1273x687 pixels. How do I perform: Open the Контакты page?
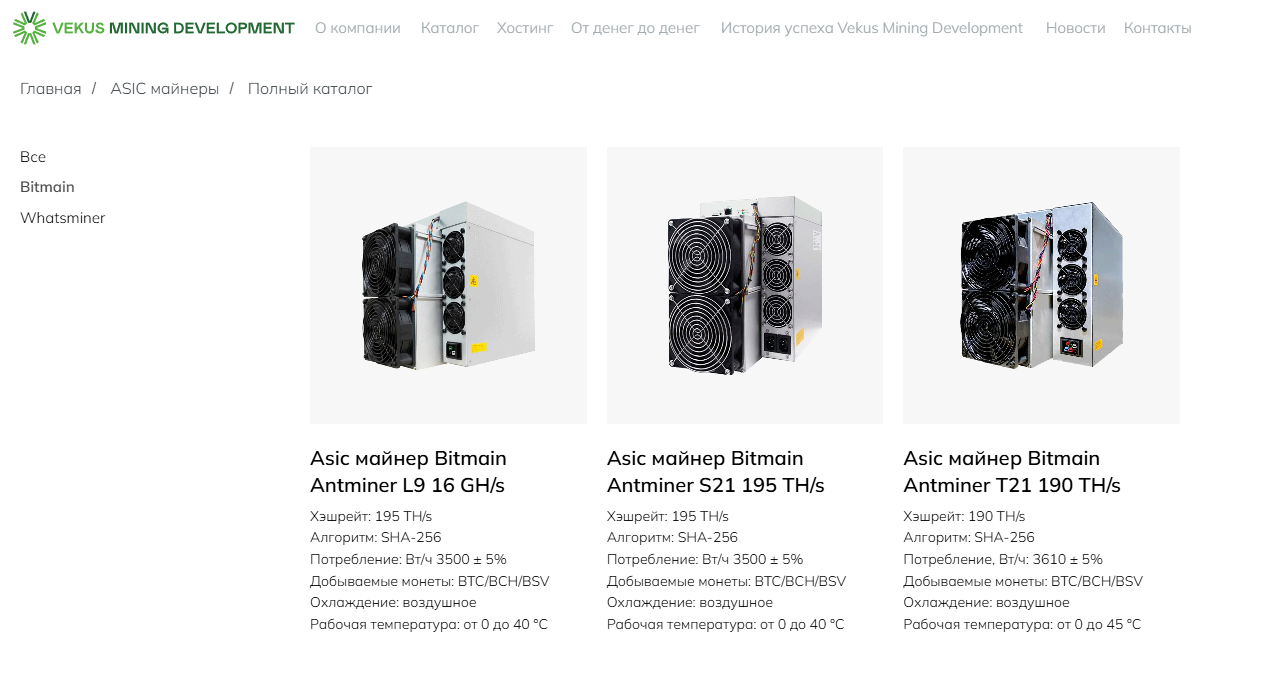click(x=1157, y=28)
